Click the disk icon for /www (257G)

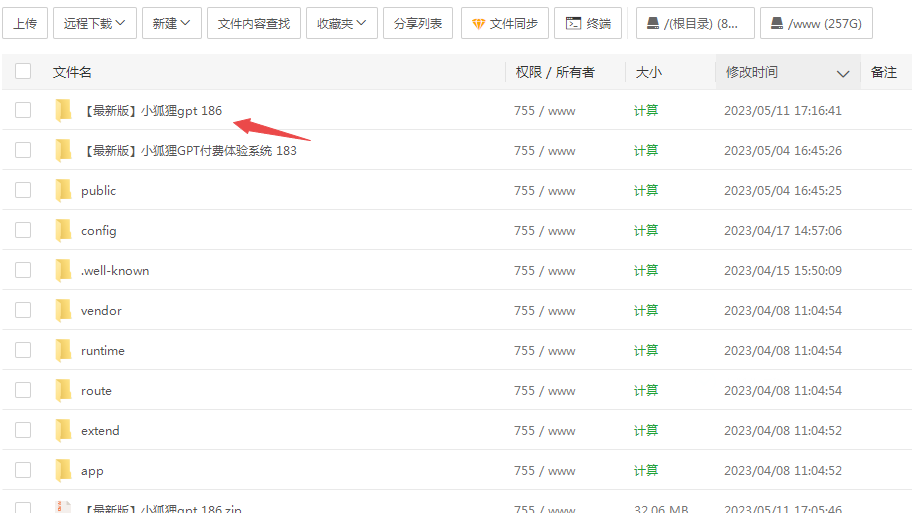coord(777,23)
